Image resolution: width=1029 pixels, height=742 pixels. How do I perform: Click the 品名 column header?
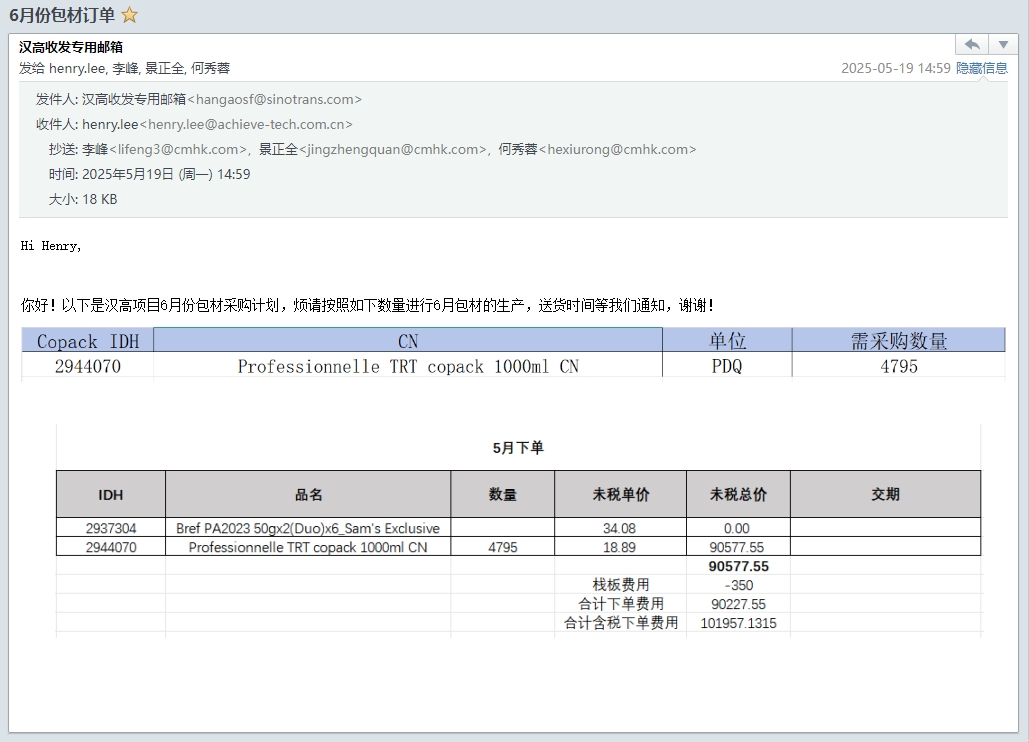coord(308,495)
